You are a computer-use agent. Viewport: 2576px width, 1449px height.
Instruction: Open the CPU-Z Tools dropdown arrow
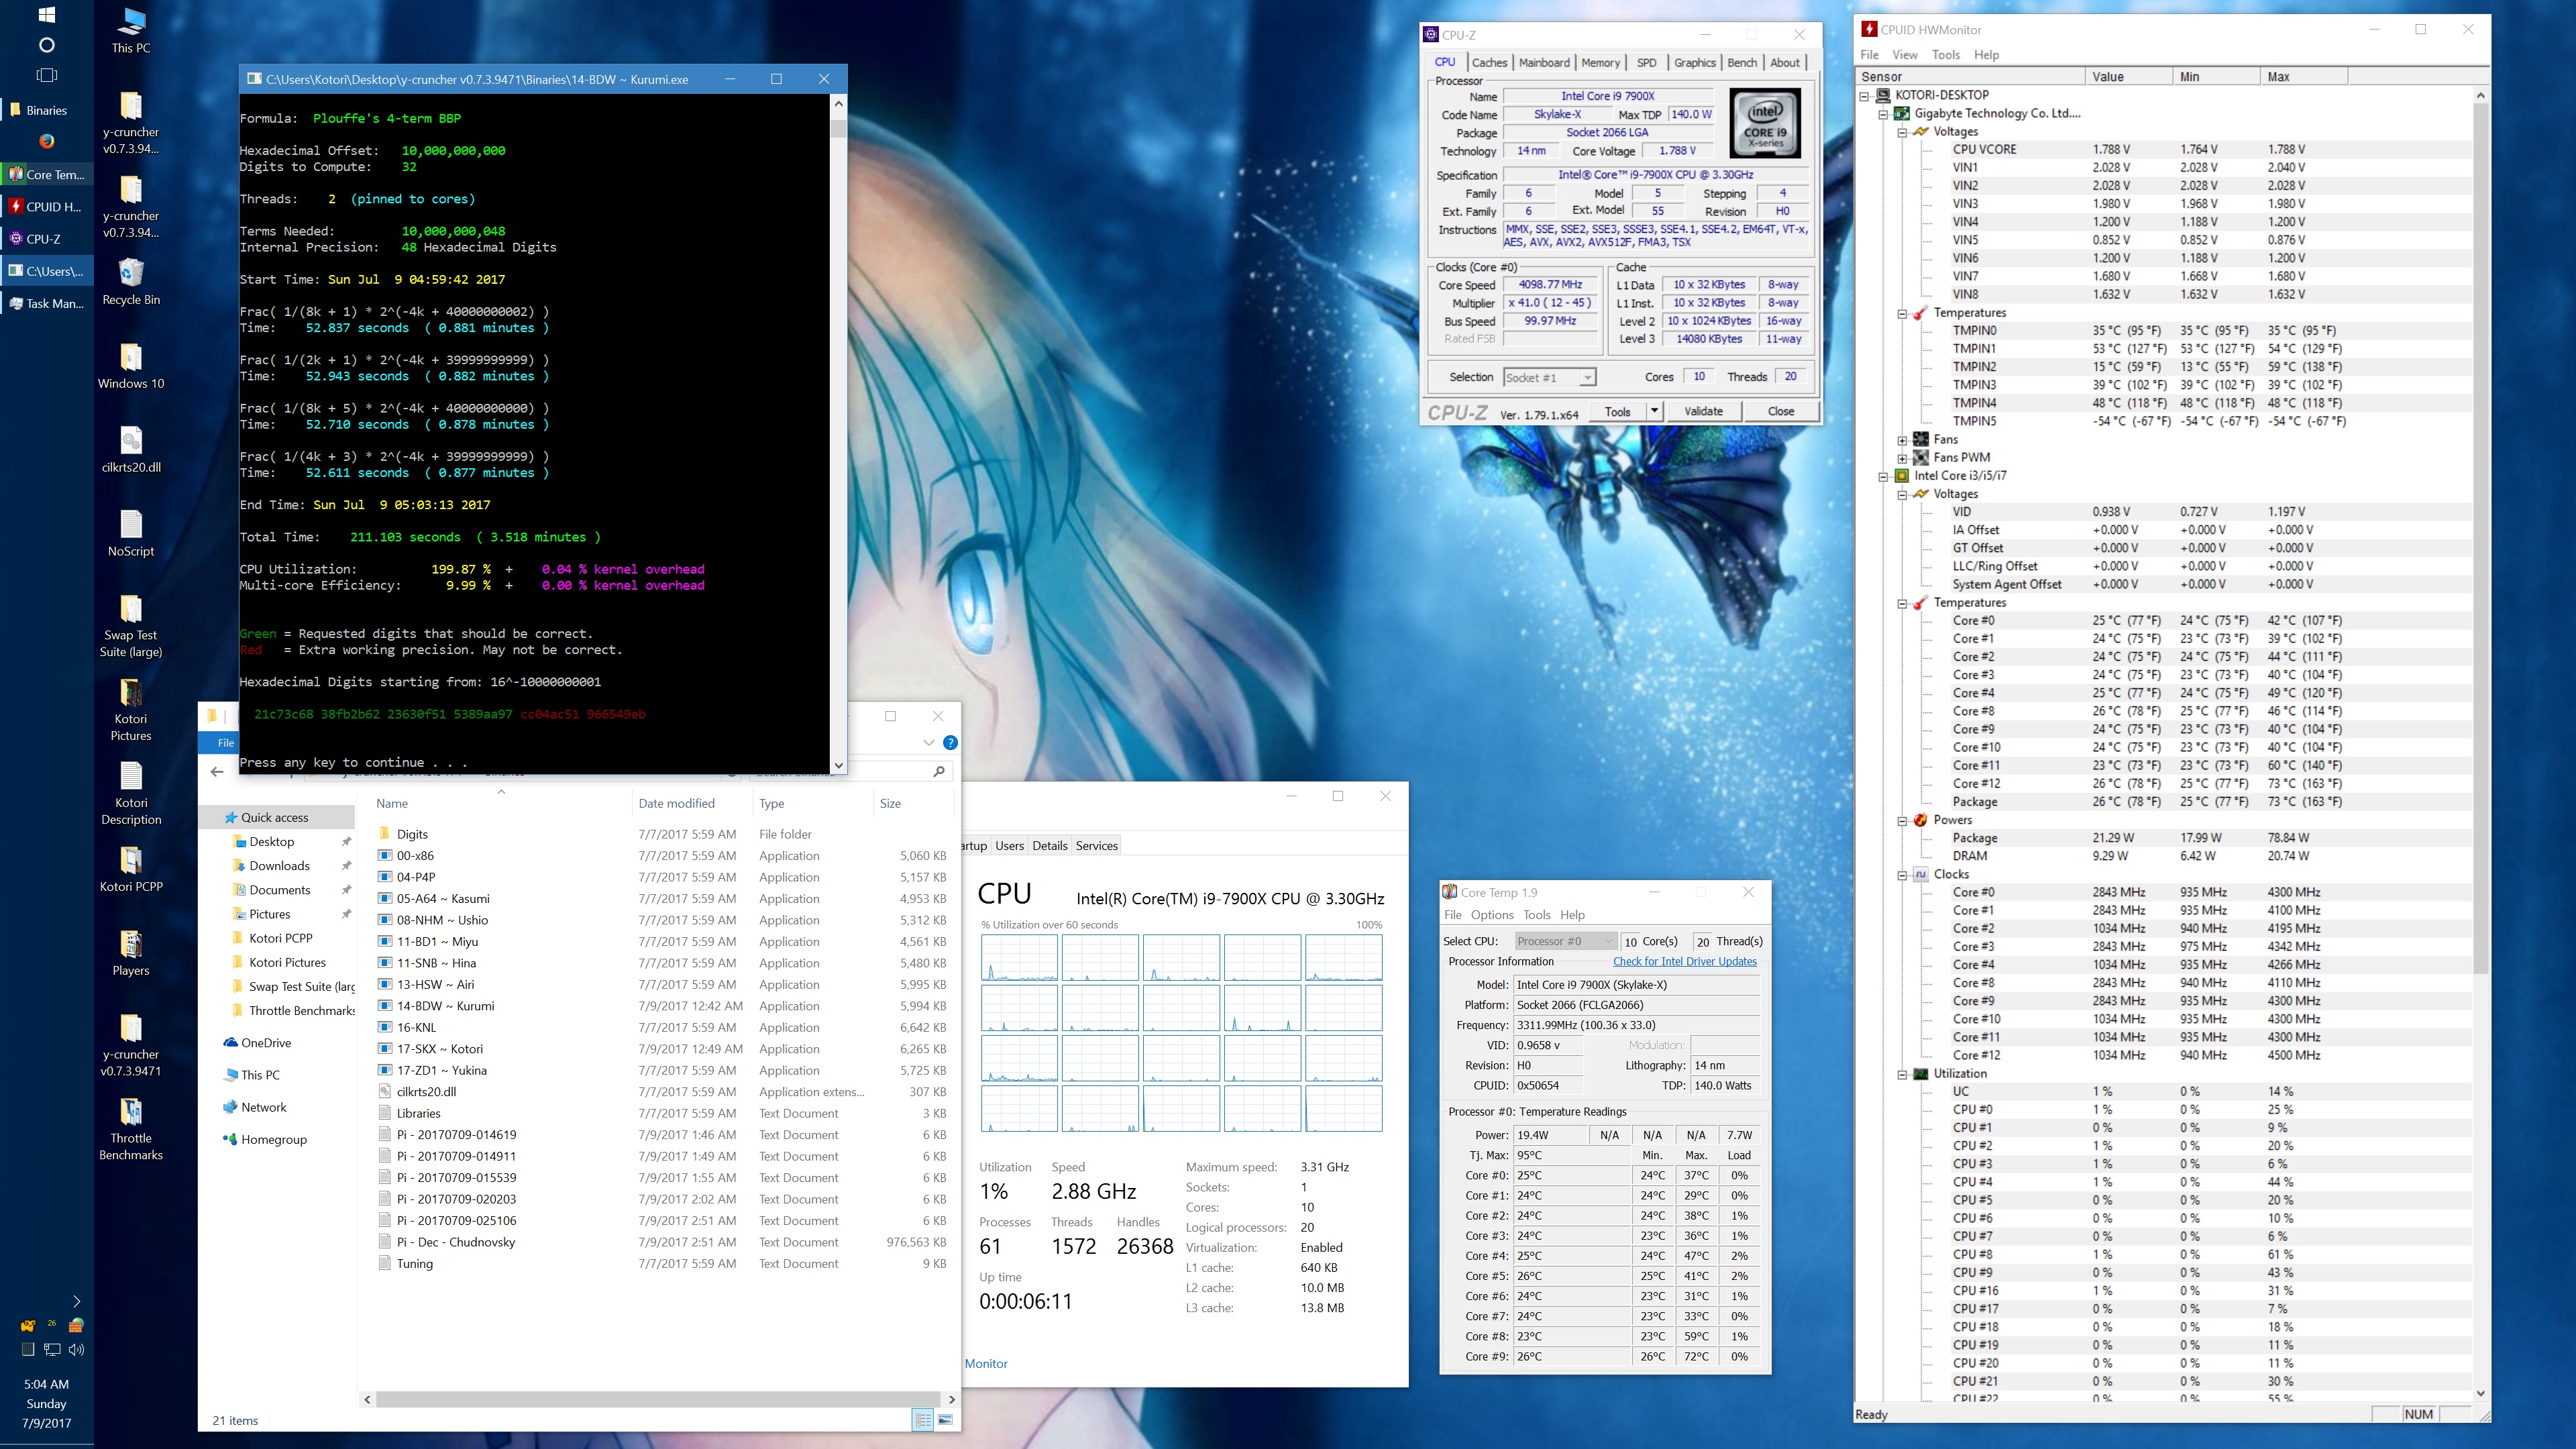(x=1654, y=410)
